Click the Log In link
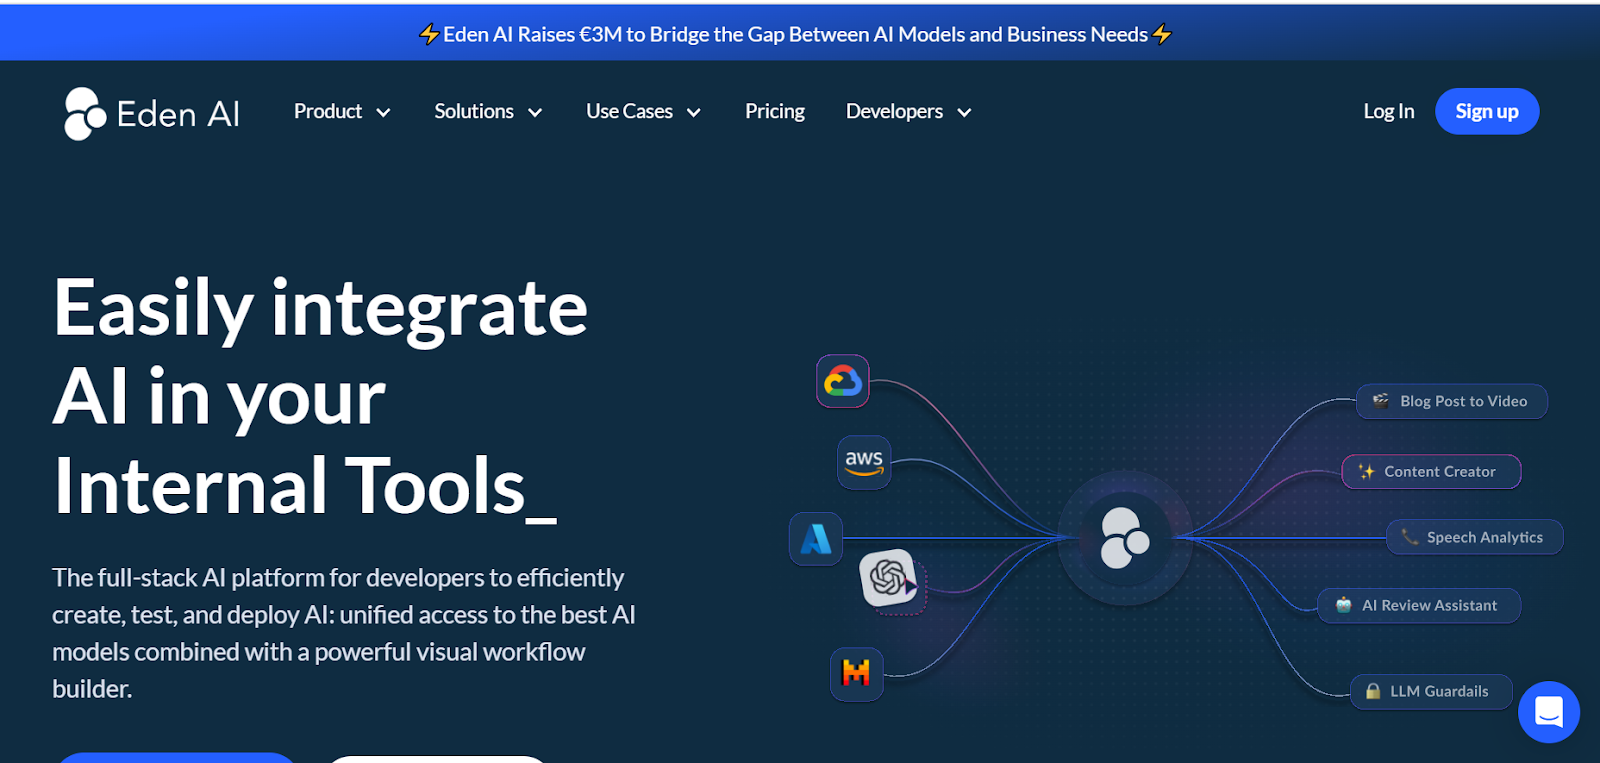1600x763 pixels. click(1389, 111)
